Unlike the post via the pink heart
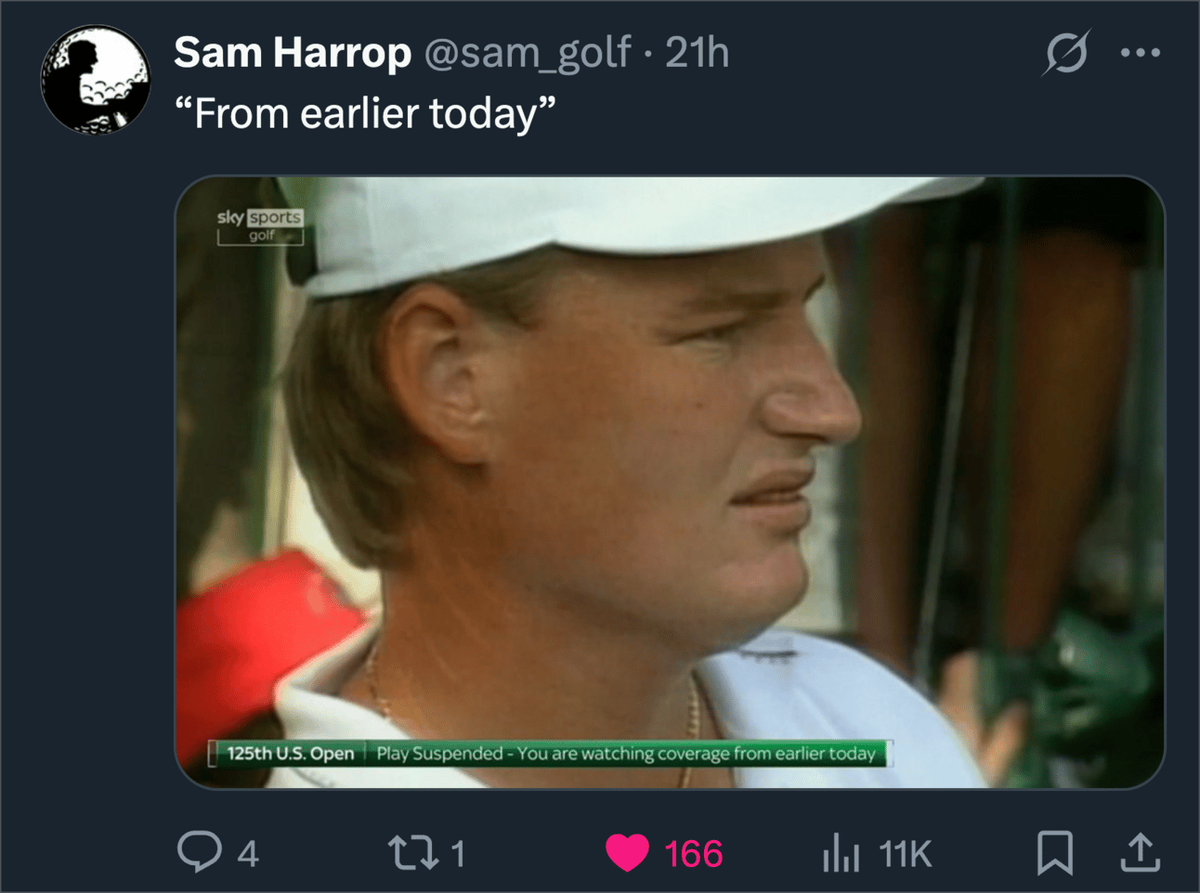1200x893 pixels. 627,853
